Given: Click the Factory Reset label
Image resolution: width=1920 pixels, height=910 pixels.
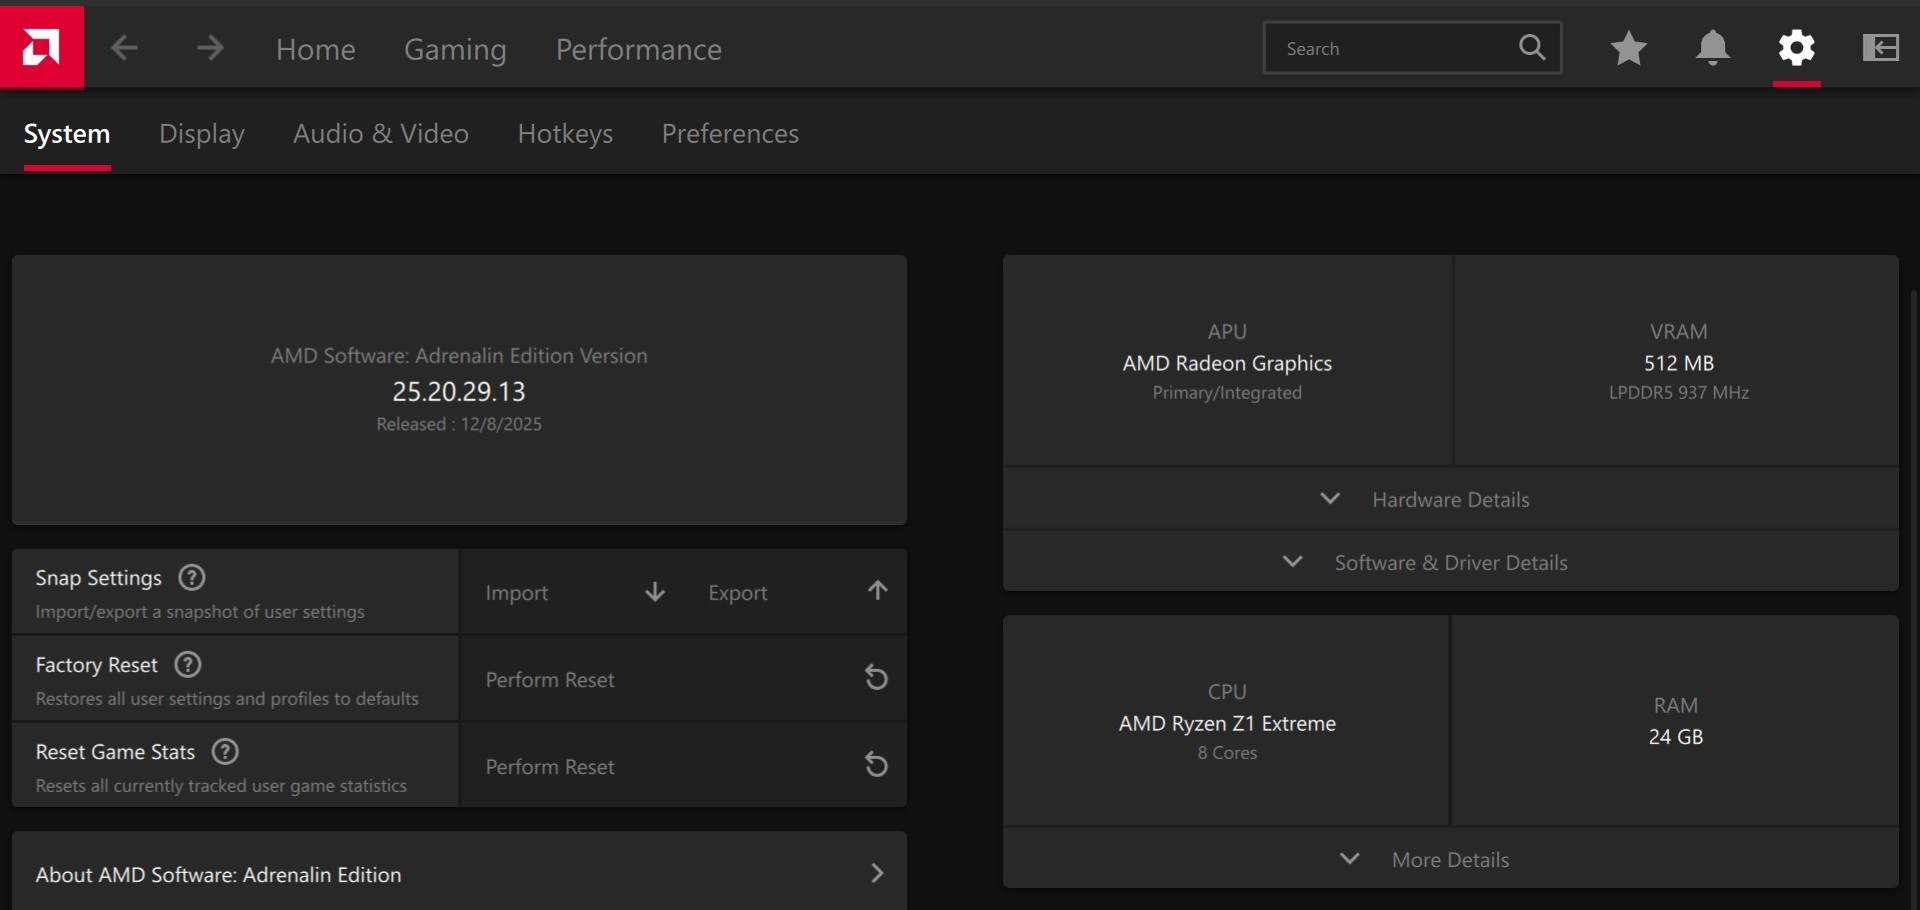Looking at the screenshot, I should (97, 665).
